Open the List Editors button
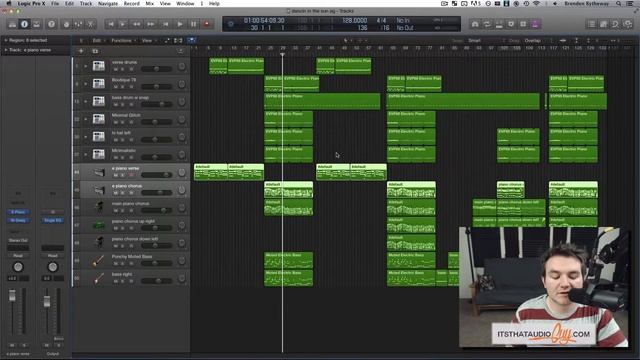The height and width of the screenshot is (360, 640). coord(591,24)
